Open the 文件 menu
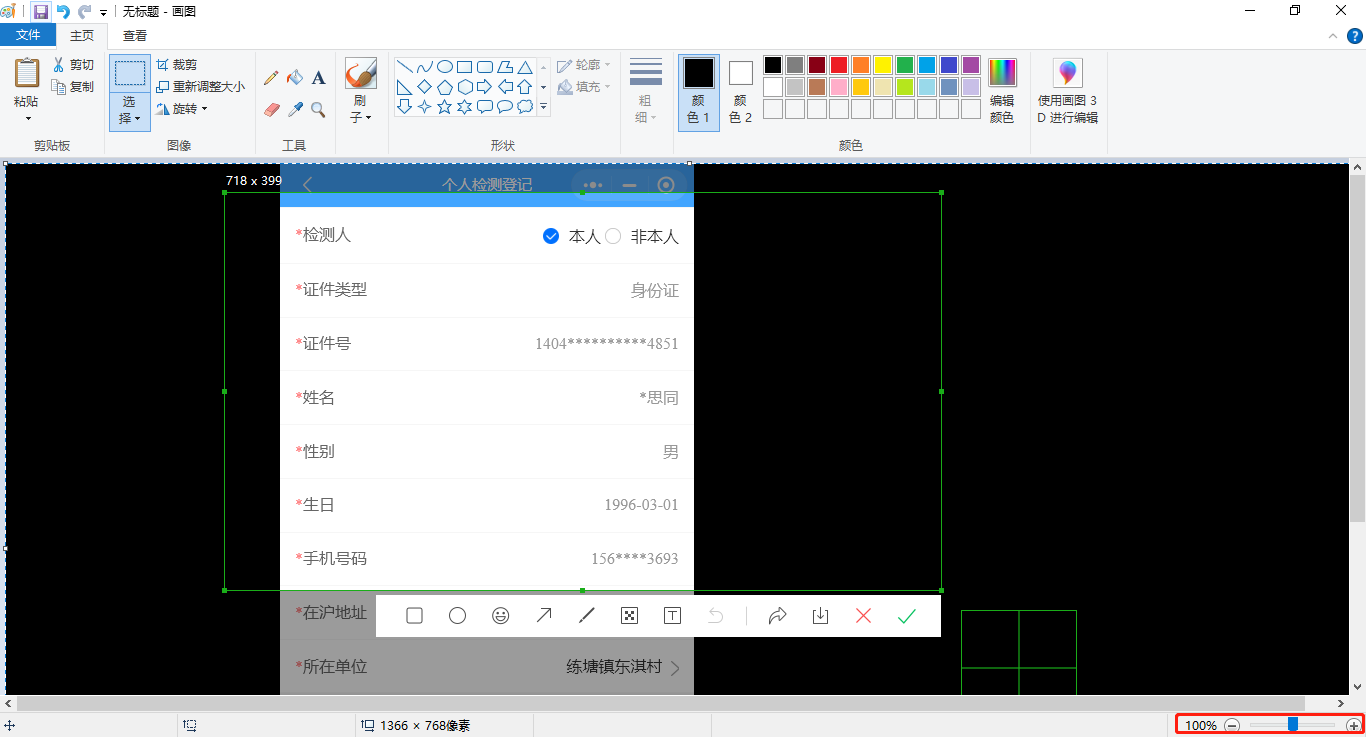Image resolution: width=1366 pixels, height=737 pixels. [28, 33]
